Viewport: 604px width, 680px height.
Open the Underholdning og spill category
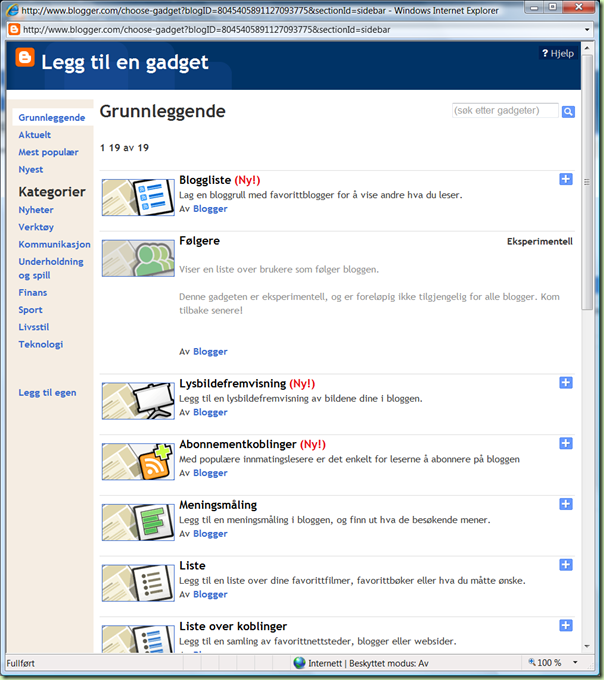[51, 268]
